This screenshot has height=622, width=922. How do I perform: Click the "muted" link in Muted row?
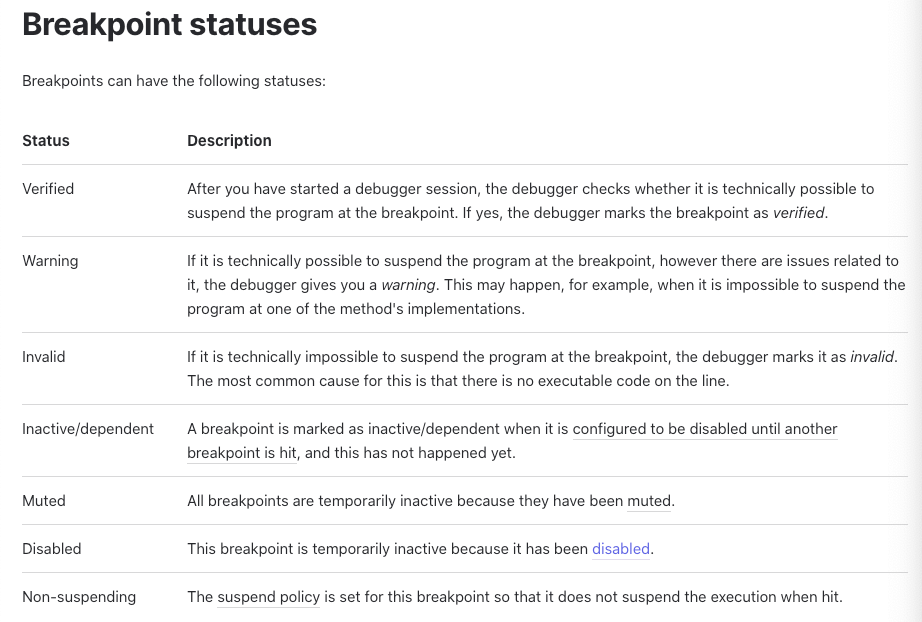[x=649, y=501]
